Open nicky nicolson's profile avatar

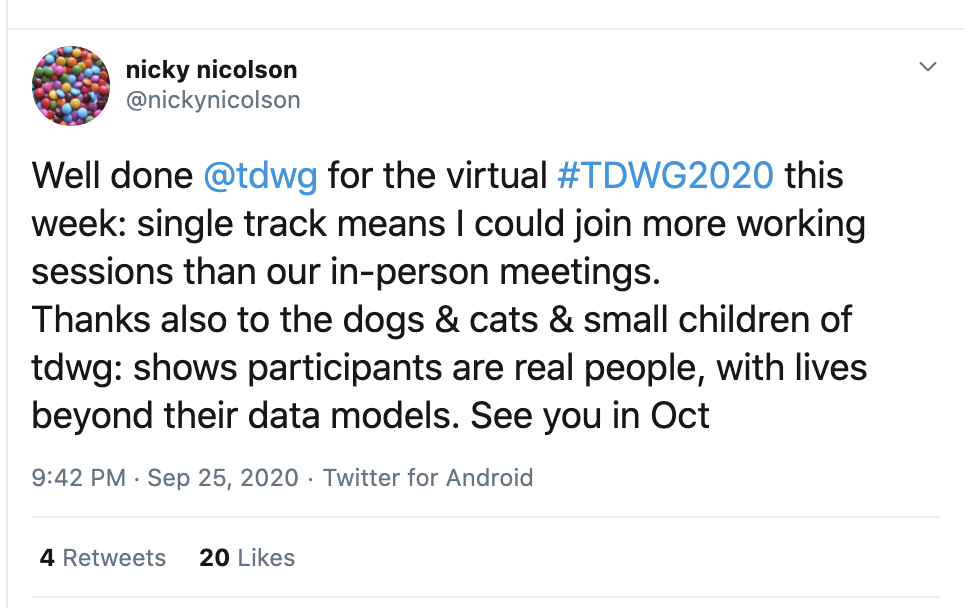(x=70, y=85)
